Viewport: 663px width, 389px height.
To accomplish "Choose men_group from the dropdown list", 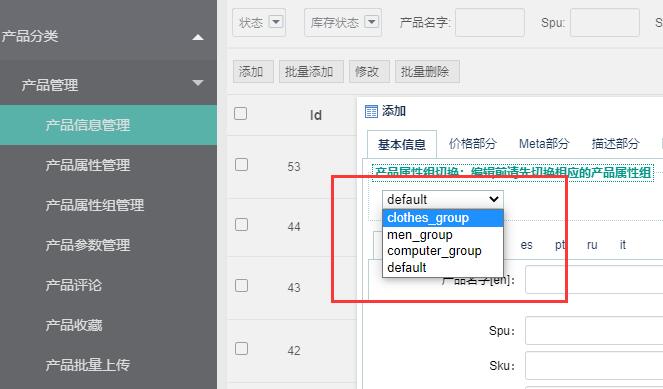I will (443, 234).
